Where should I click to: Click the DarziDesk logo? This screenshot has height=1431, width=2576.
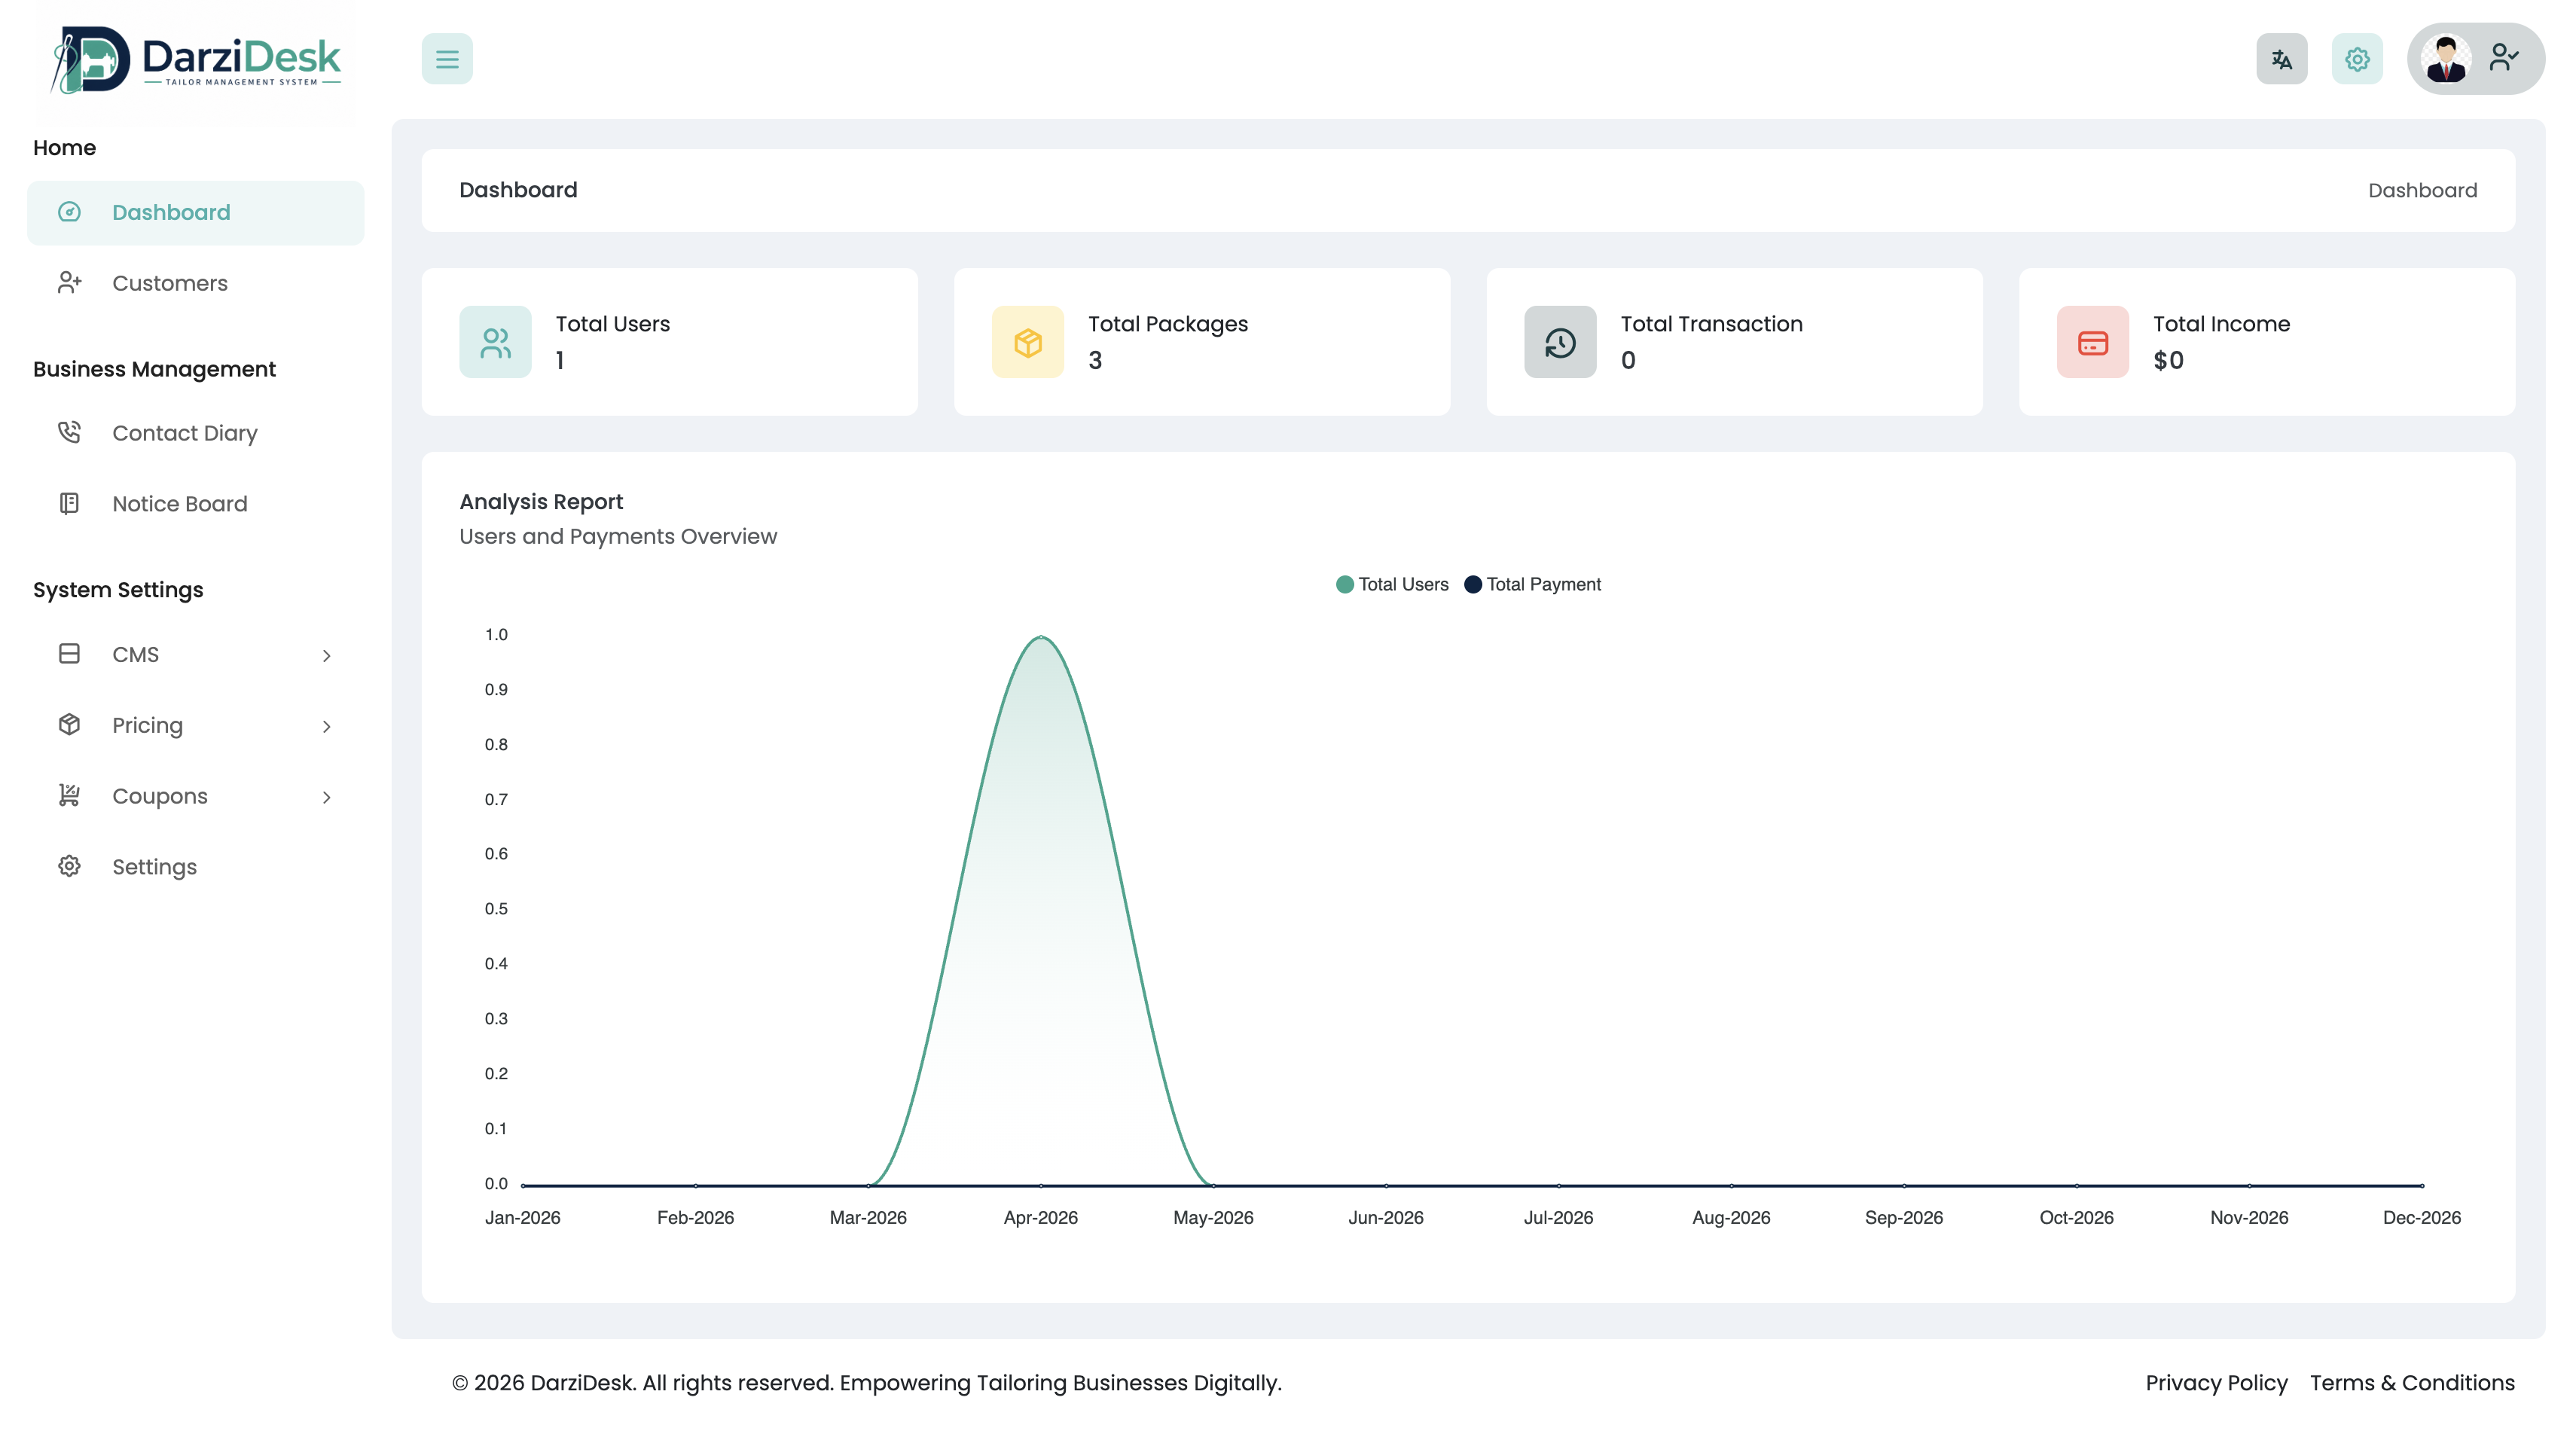(197, 60)
